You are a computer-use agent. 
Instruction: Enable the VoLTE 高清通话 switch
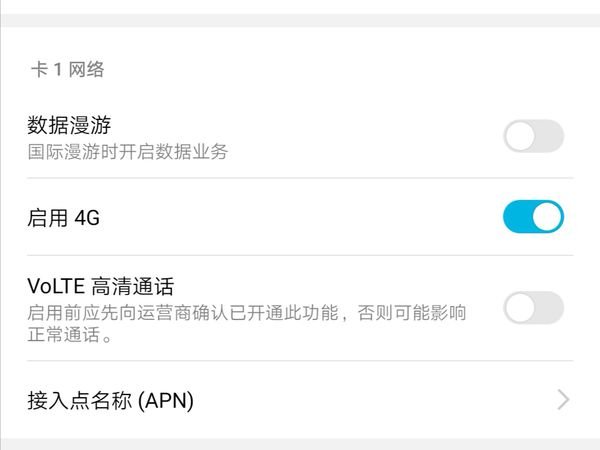533,308
